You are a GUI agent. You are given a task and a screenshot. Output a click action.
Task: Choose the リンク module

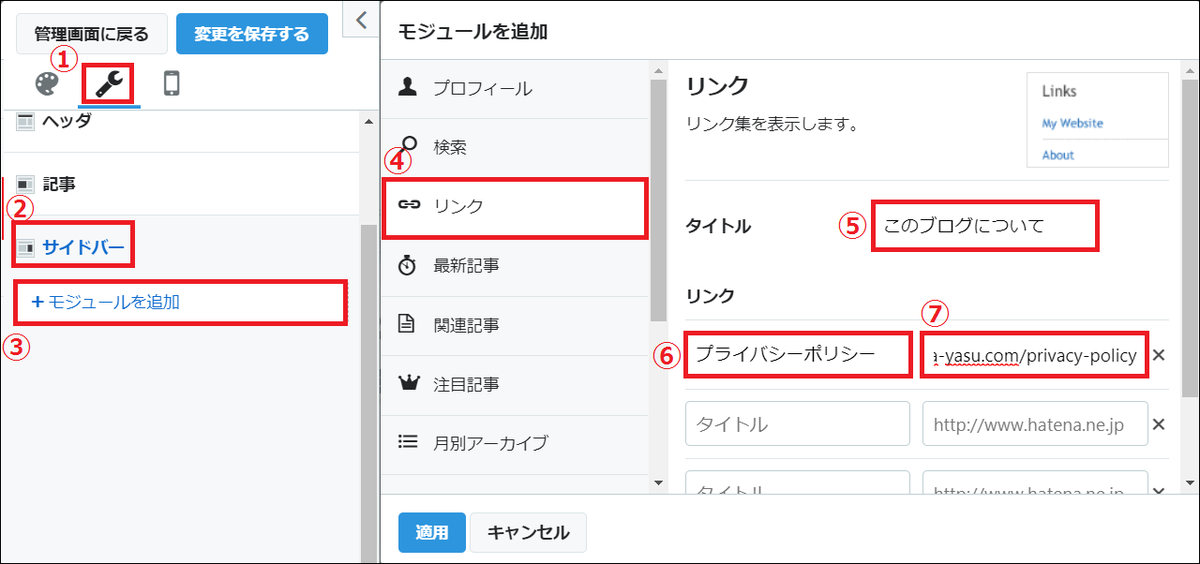click(x=516, y=206)
